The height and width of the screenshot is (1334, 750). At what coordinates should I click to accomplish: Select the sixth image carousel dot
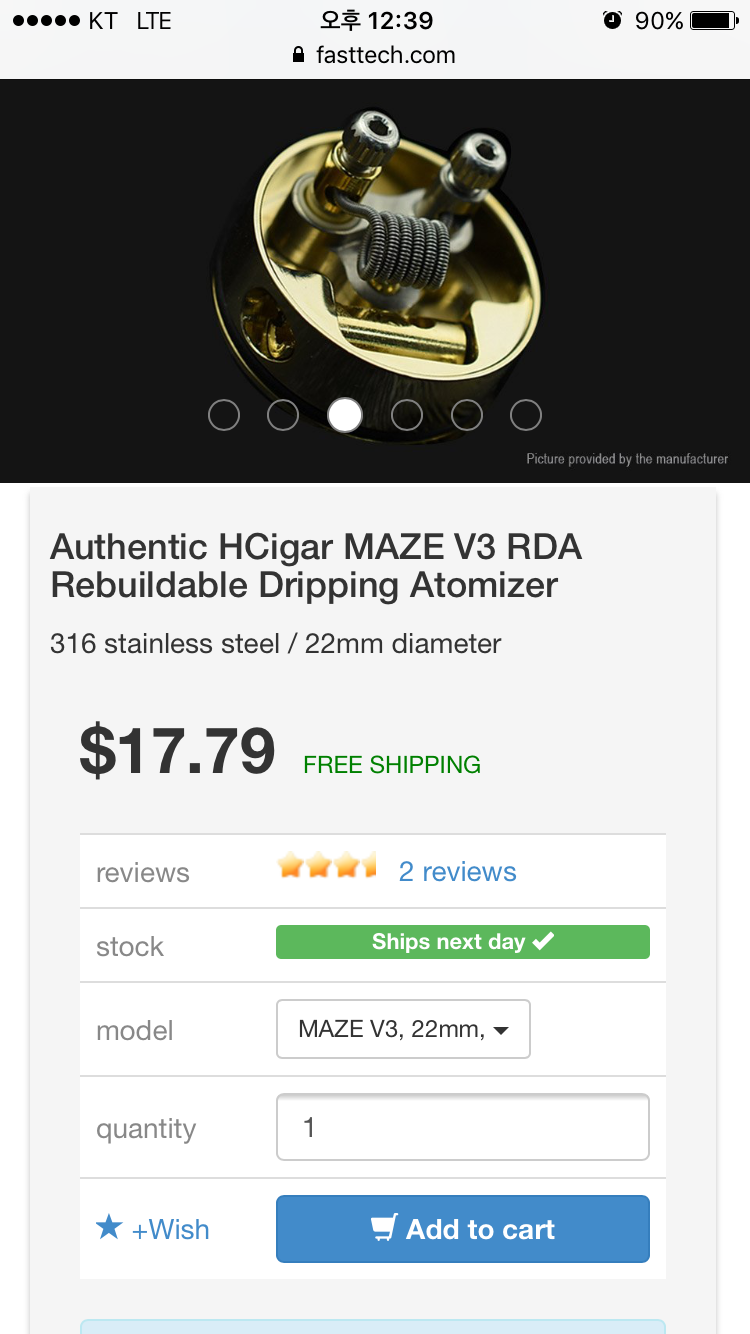point(526,415)
